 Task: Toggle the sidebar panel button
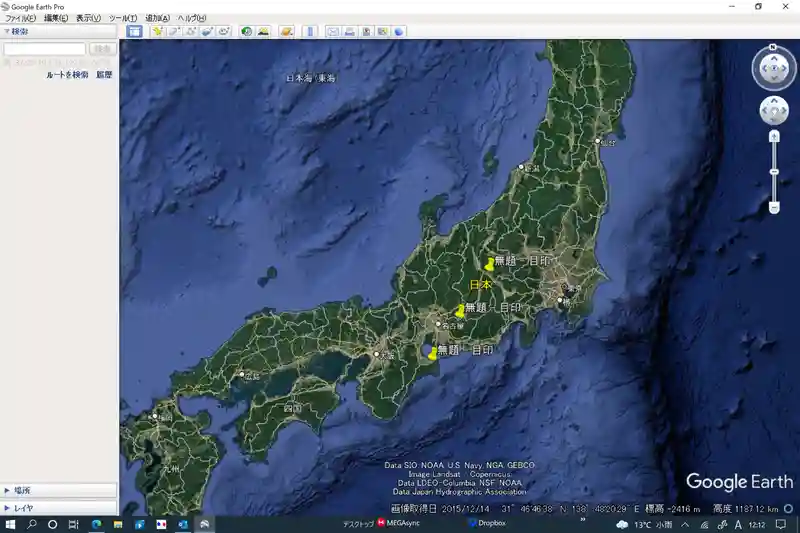(x=135, y=31)
